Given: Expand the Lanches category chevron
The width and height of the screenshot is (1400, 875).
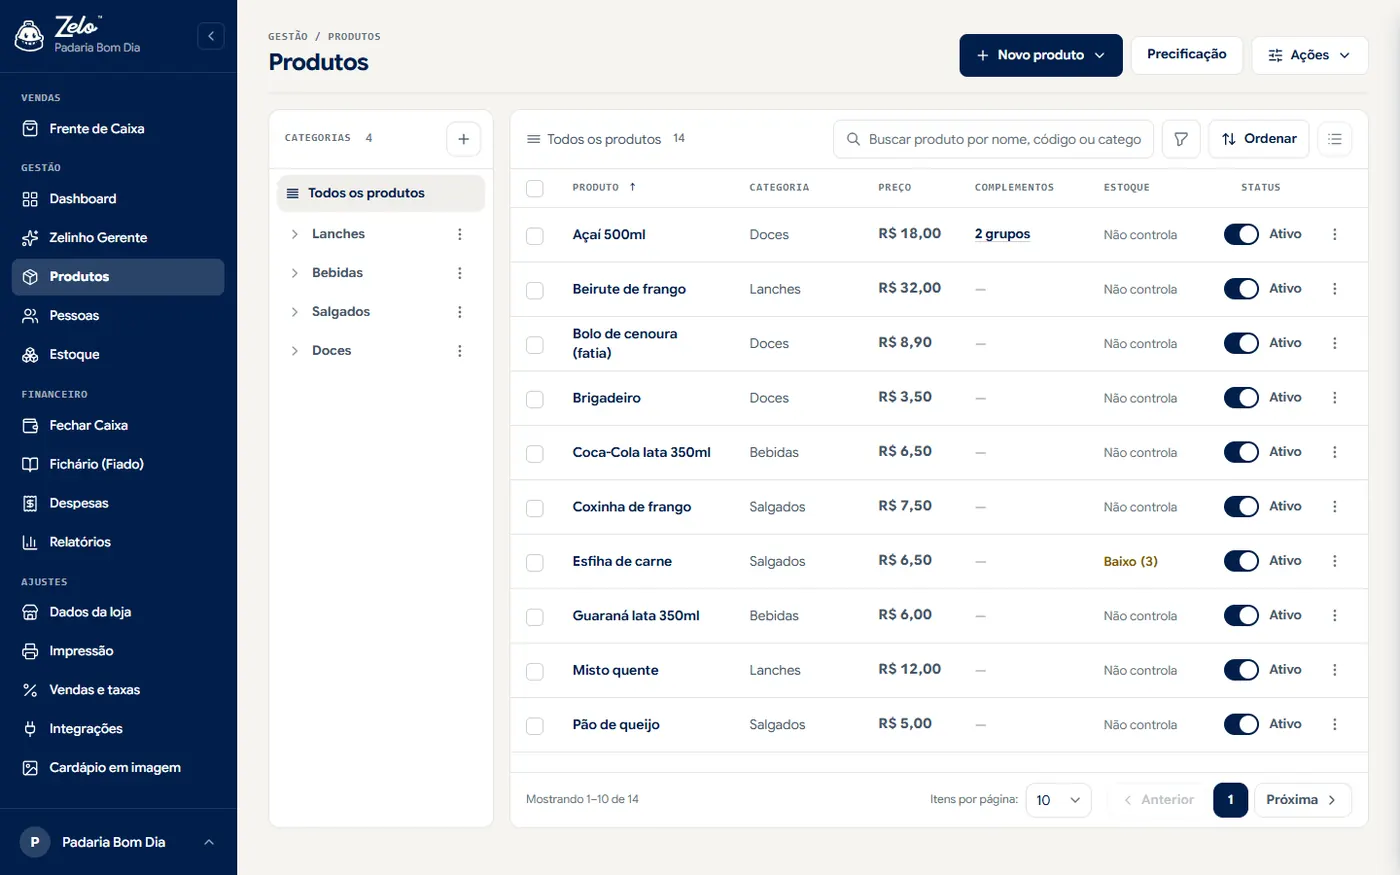Looking at the screenshot, I should [x=294, y=234].
